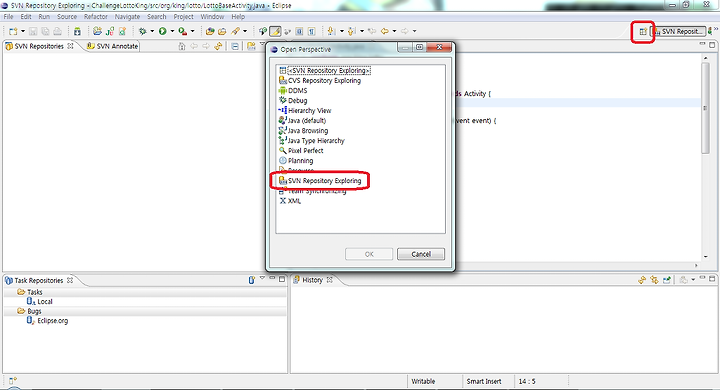Switch to SVN Annotate tab
This screenshot has height=390, width=720.
tap(113, 46)
